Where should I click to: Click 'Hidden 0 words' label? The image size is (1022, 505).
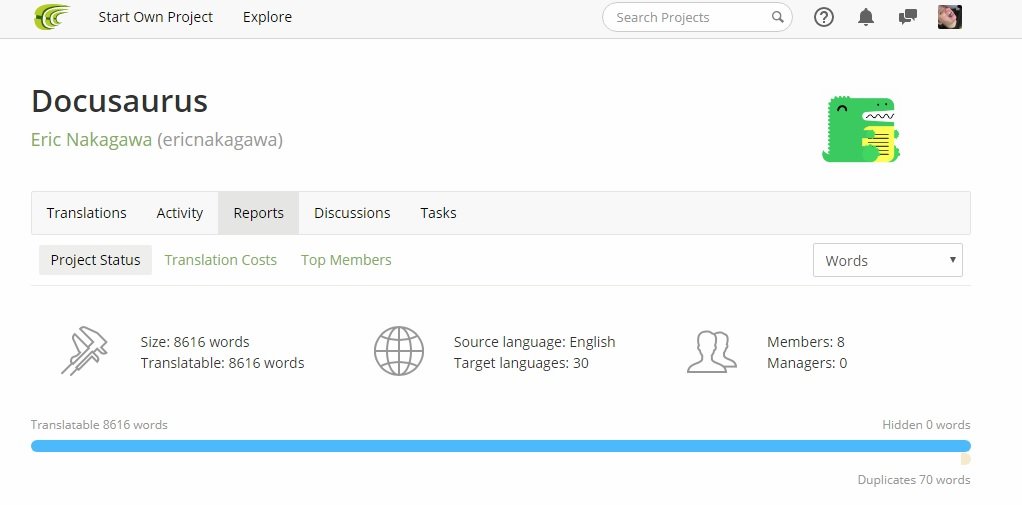pos(926,425)
